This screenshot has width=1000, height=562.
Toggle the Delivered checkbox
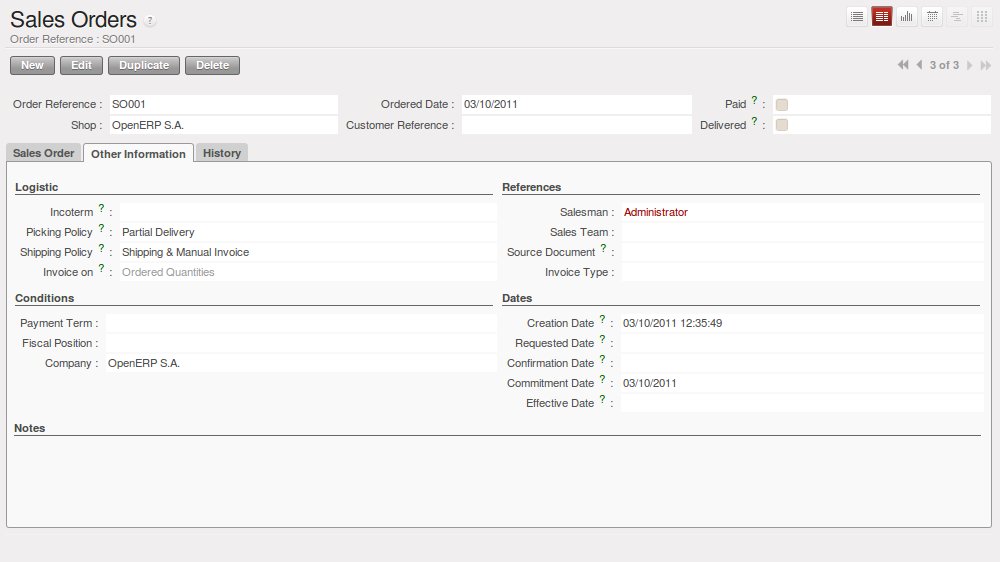tap(782, 125)
